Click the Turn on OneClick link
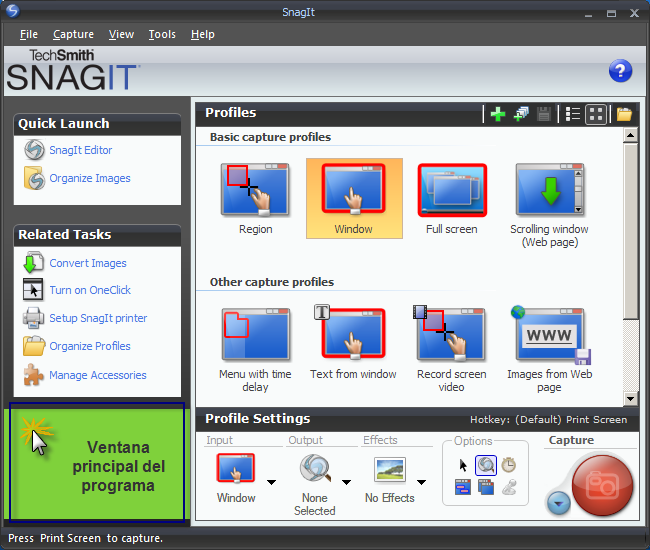Viewport: 650px width, 550px height. [x=90, y=290]
